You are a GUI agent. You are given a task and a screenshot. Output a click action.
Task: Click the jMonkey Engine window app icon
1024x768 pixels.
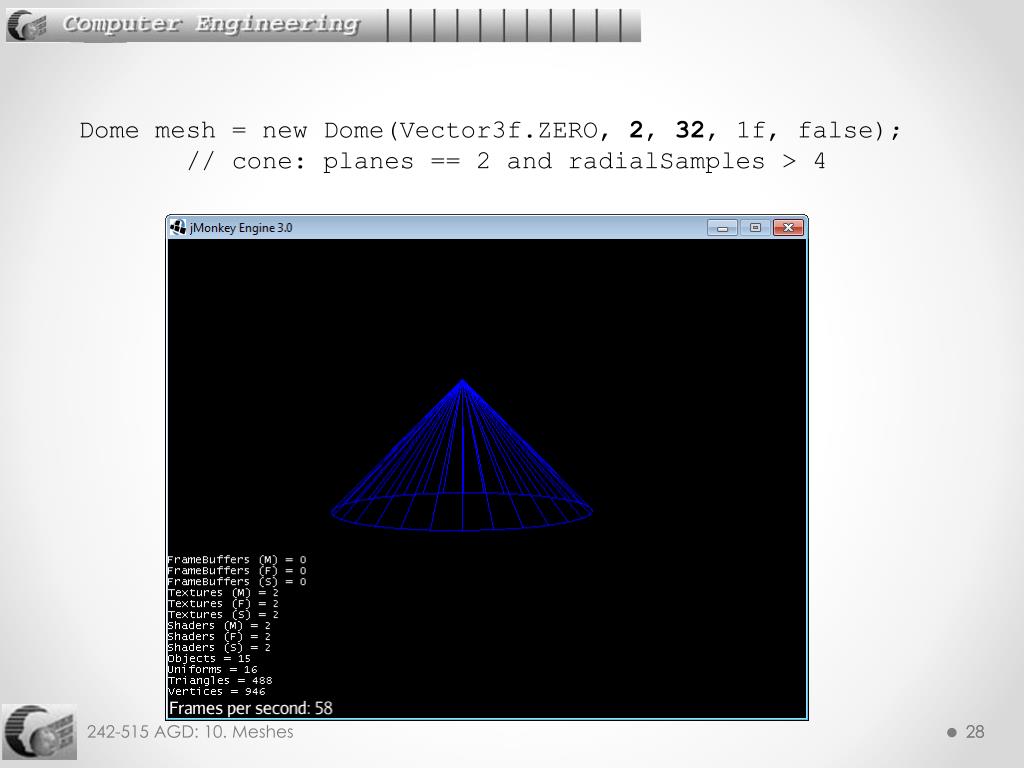pyautogui.click(x=178, y=227)
